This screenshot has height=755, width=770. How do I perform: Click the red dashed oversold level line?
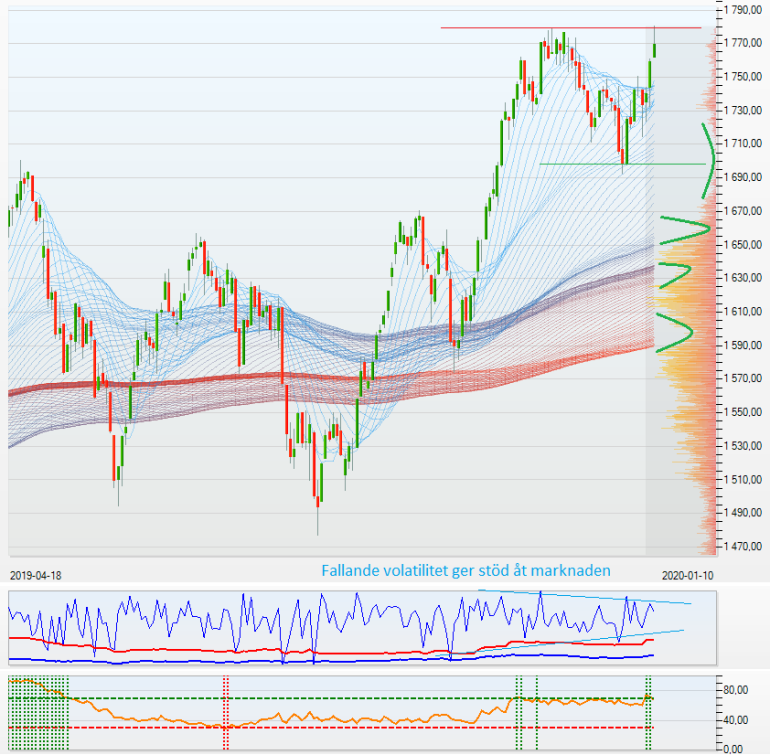(x=331, y=727)
